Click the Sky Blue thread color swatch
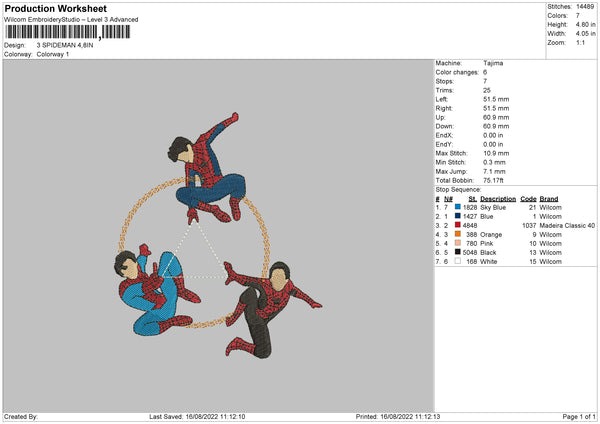 (458, 207)
